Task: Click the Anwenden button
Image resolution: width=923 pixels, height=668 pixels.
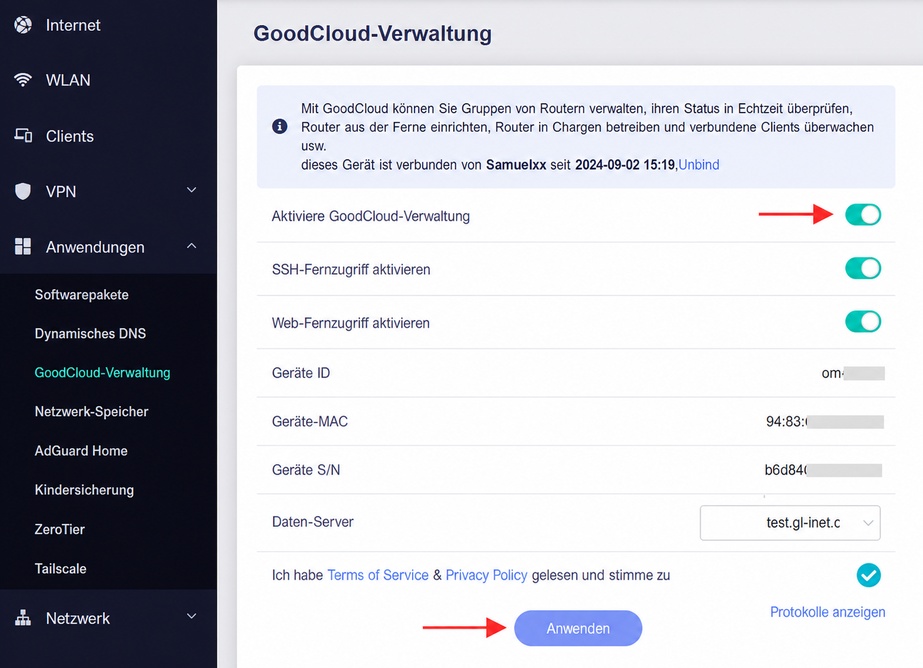Action: click(x=578, y=628)
